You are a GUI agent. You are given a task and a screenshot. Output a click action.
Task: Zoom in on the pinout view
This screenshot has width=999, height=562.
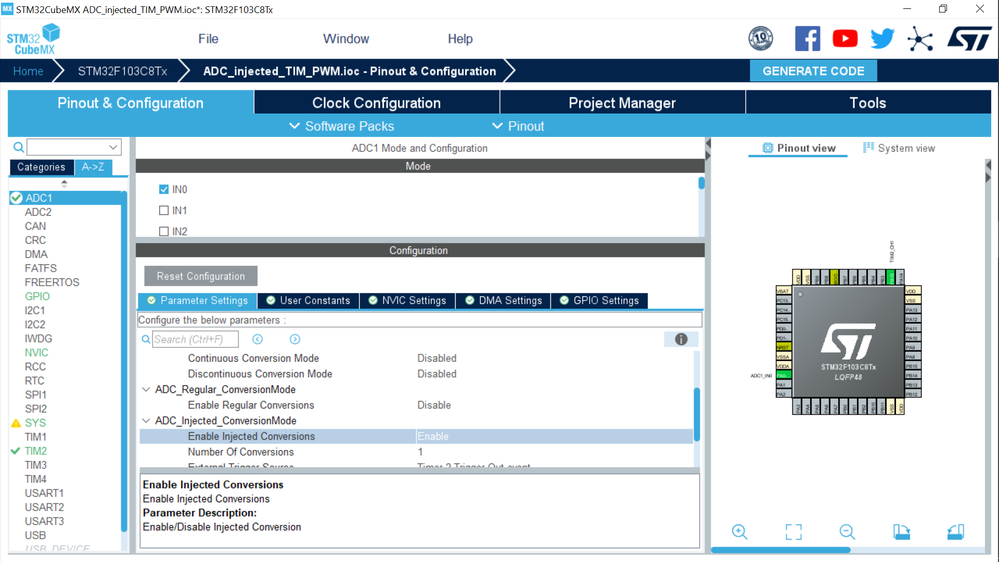[x=740, y=531]
